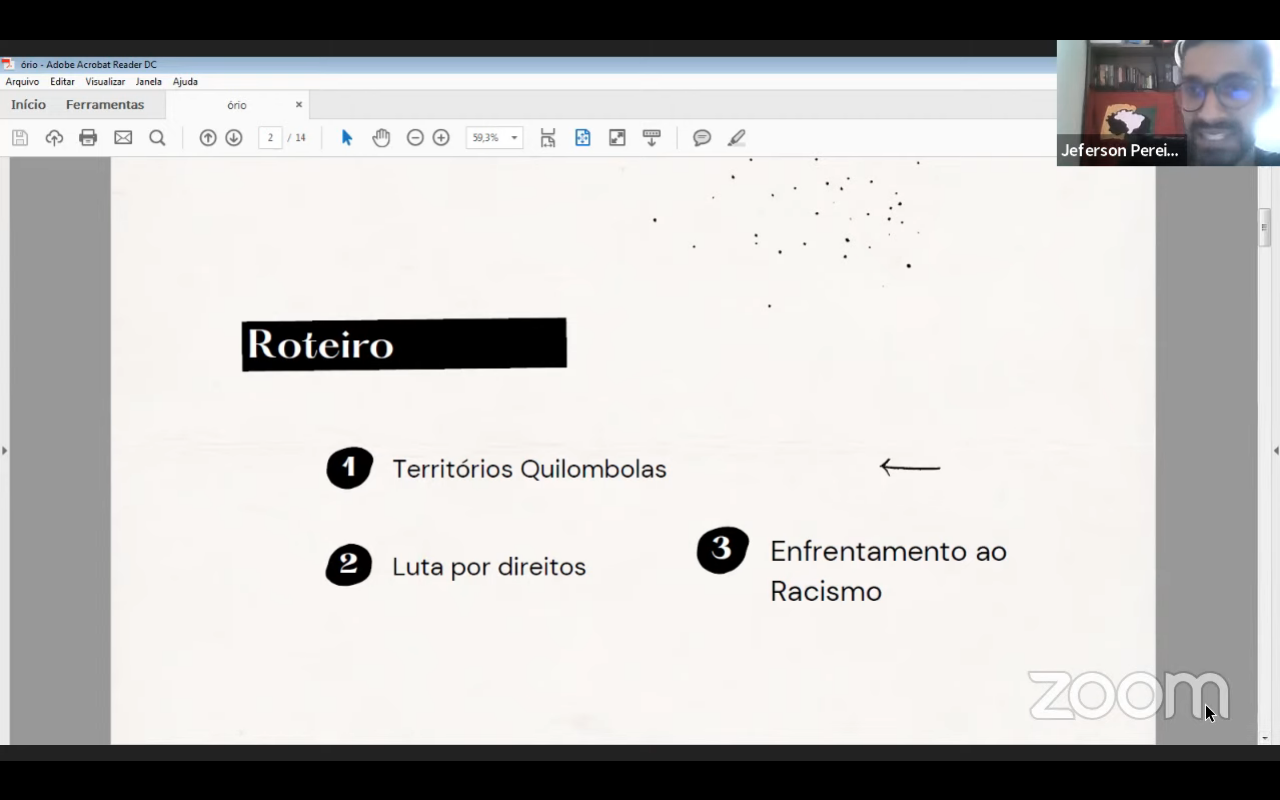Open the 59,3% zoom level dropdown
1280x800 pixels.
[514, 138]
